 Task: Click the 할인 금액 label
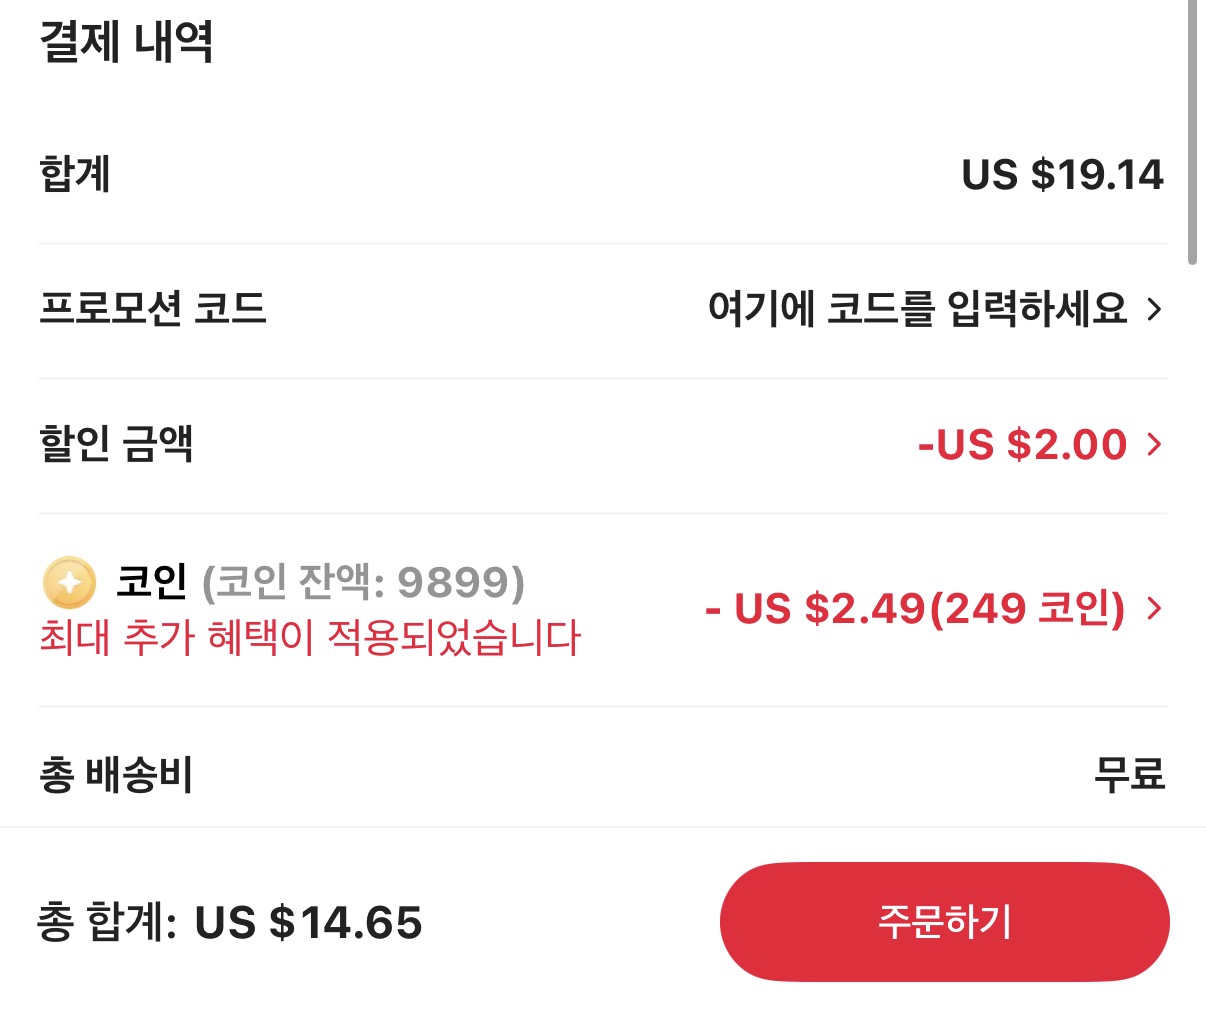(x=116, y=443)
